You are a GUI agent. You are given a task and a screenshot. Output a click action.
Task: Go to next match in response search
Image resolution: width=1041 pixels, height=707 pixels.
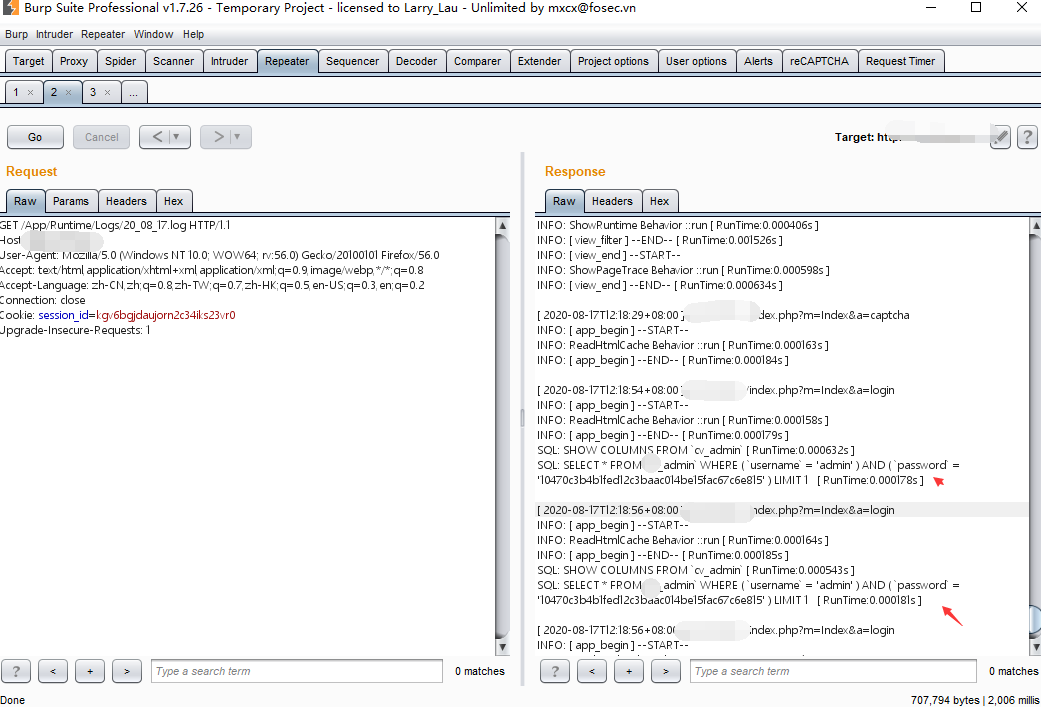666,671
